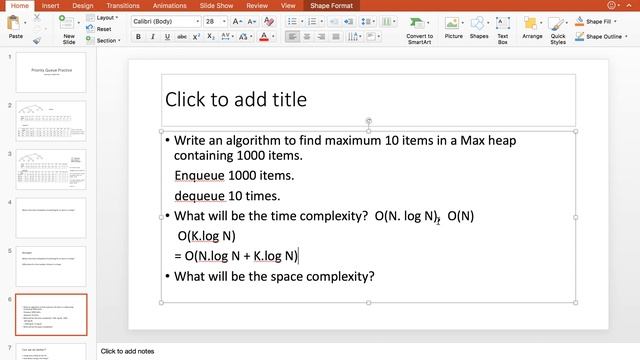This screenshot has height=360, width=640.
Task: Click the rotation handle above the text box
Action: click(369, 121)
